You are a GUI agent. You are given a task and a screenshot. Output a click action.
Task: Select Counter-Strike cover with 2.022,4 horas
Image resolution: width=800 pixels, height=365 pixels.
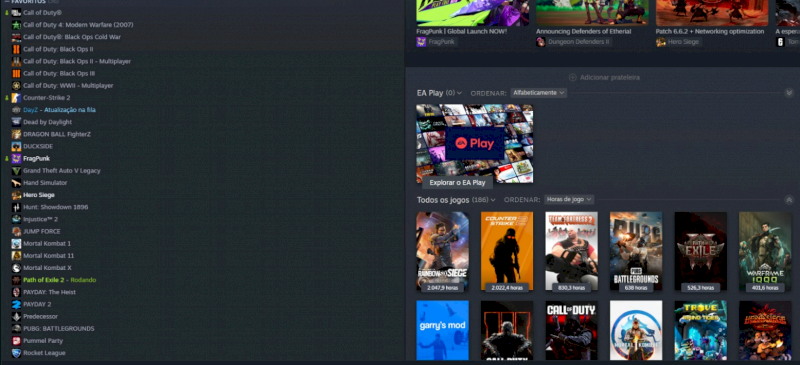pyautogui.click(x=507, y=251)
